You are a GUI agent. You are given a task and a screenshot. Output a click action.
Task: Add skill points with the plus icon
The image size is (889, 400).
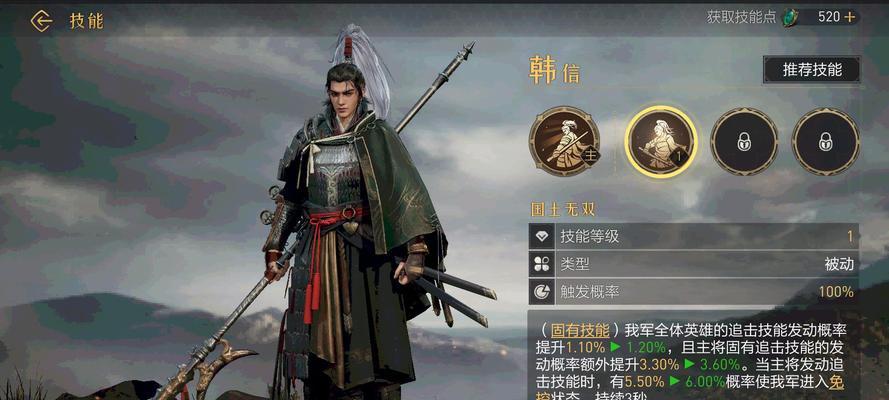pos(849,17)
